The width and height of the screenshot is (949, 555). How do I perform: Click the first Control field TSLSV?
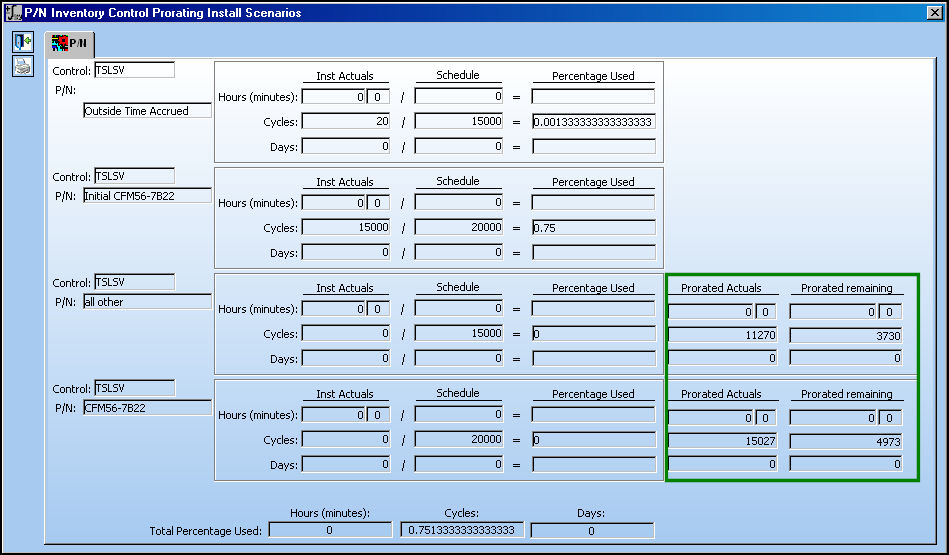coord(134,70)
